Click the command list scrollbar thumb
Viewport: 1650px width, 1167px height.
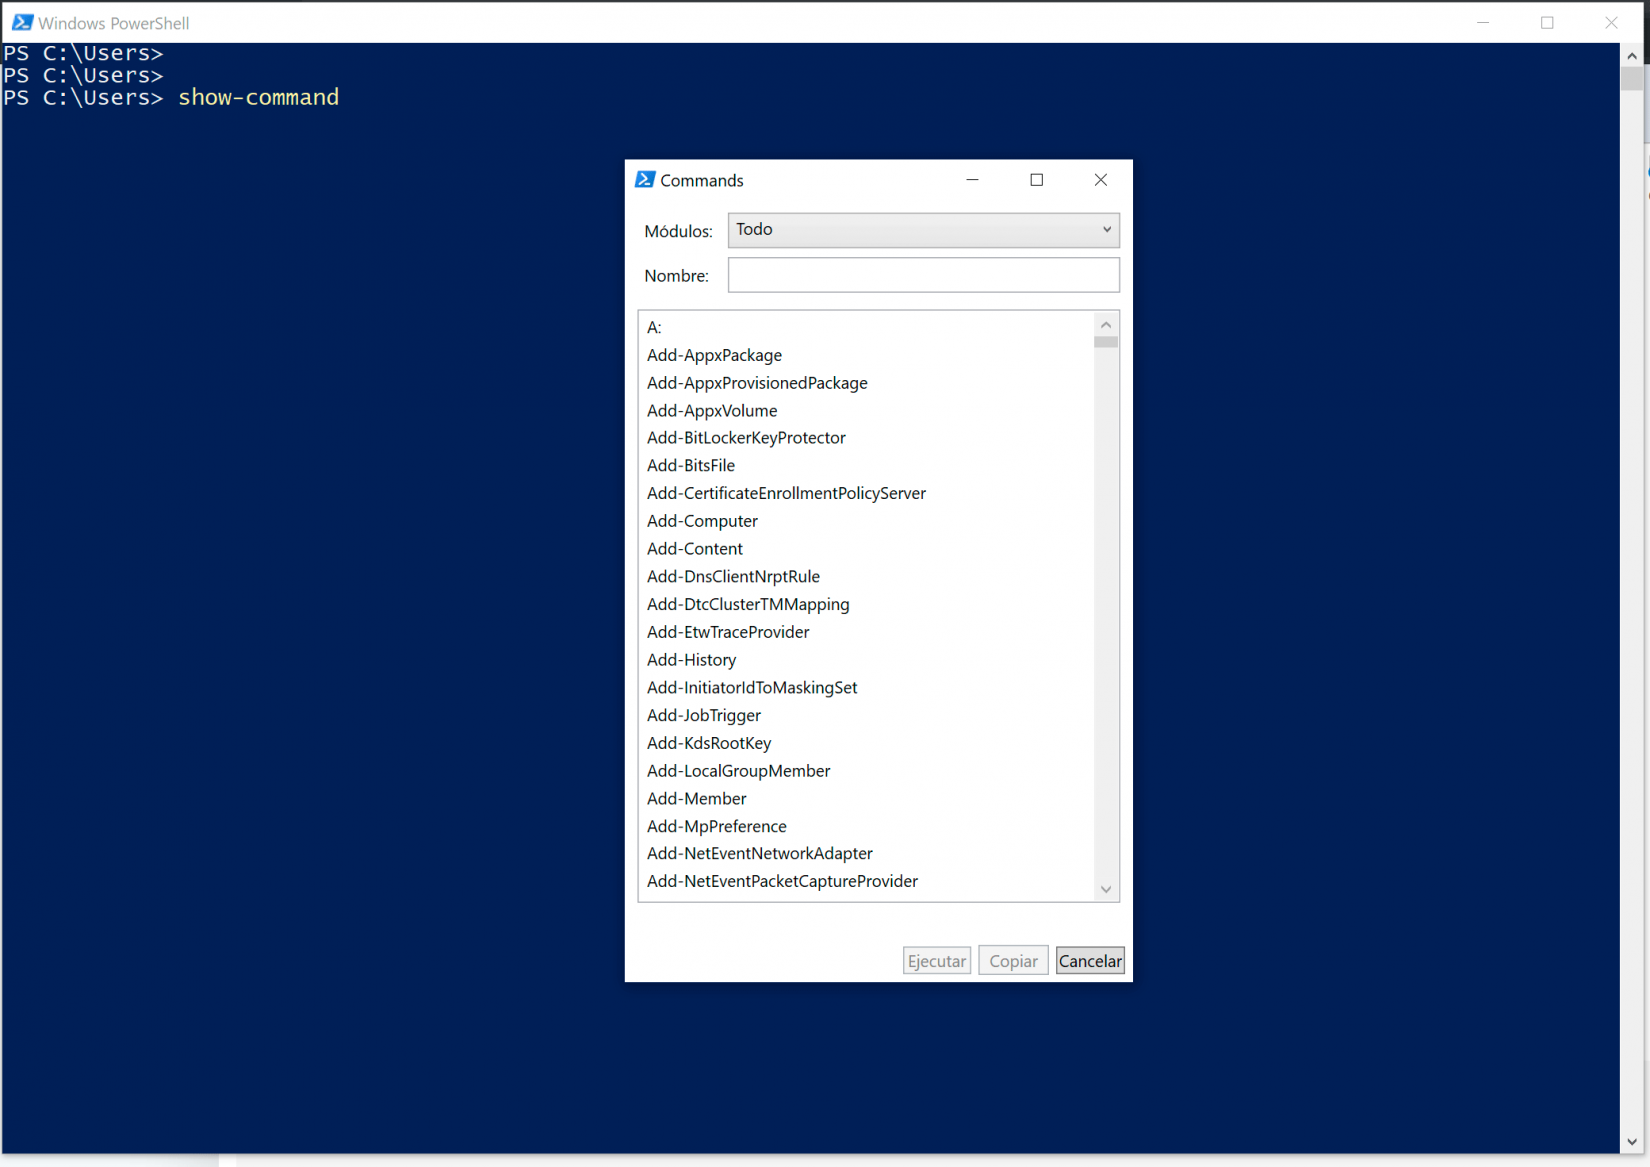click(x=1106, y=342)
